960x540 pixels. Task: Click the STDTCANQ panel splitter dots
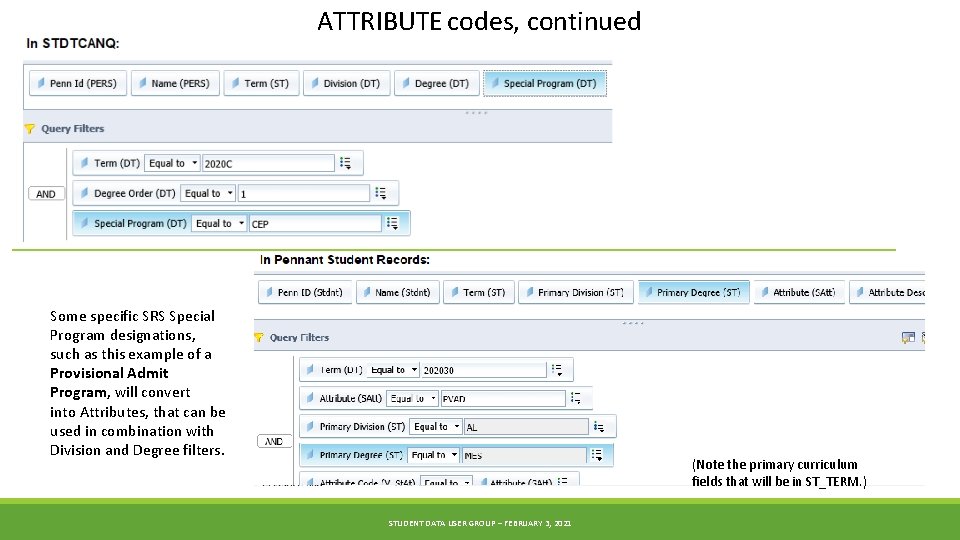(x=476, y=113)
